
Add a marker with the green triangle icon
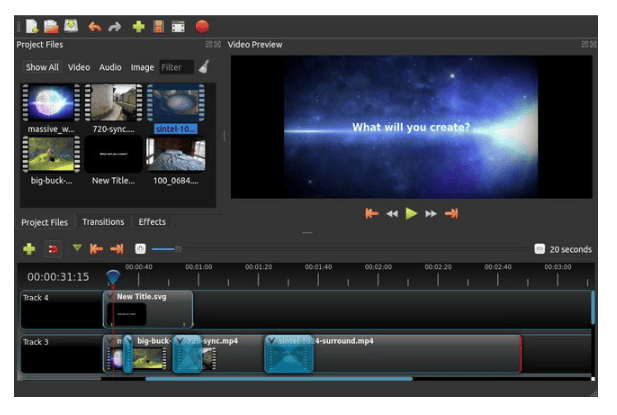coord(77,247)
